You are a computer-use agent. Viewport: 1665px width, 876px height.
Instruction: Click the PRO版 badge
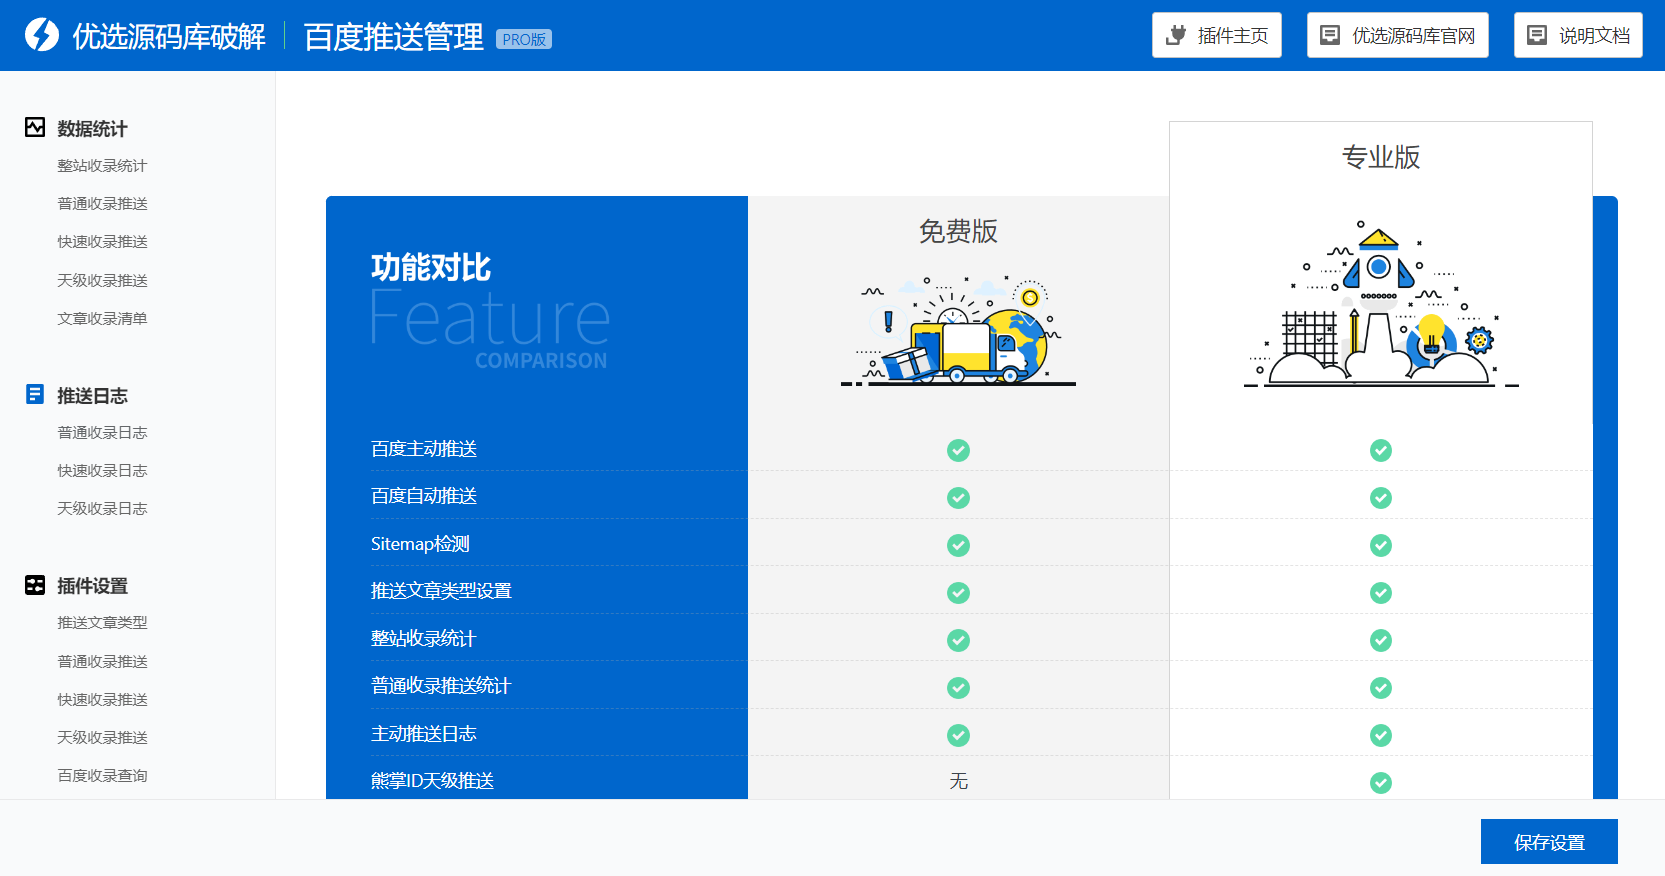pyautogui.click(x=524, y=39)
